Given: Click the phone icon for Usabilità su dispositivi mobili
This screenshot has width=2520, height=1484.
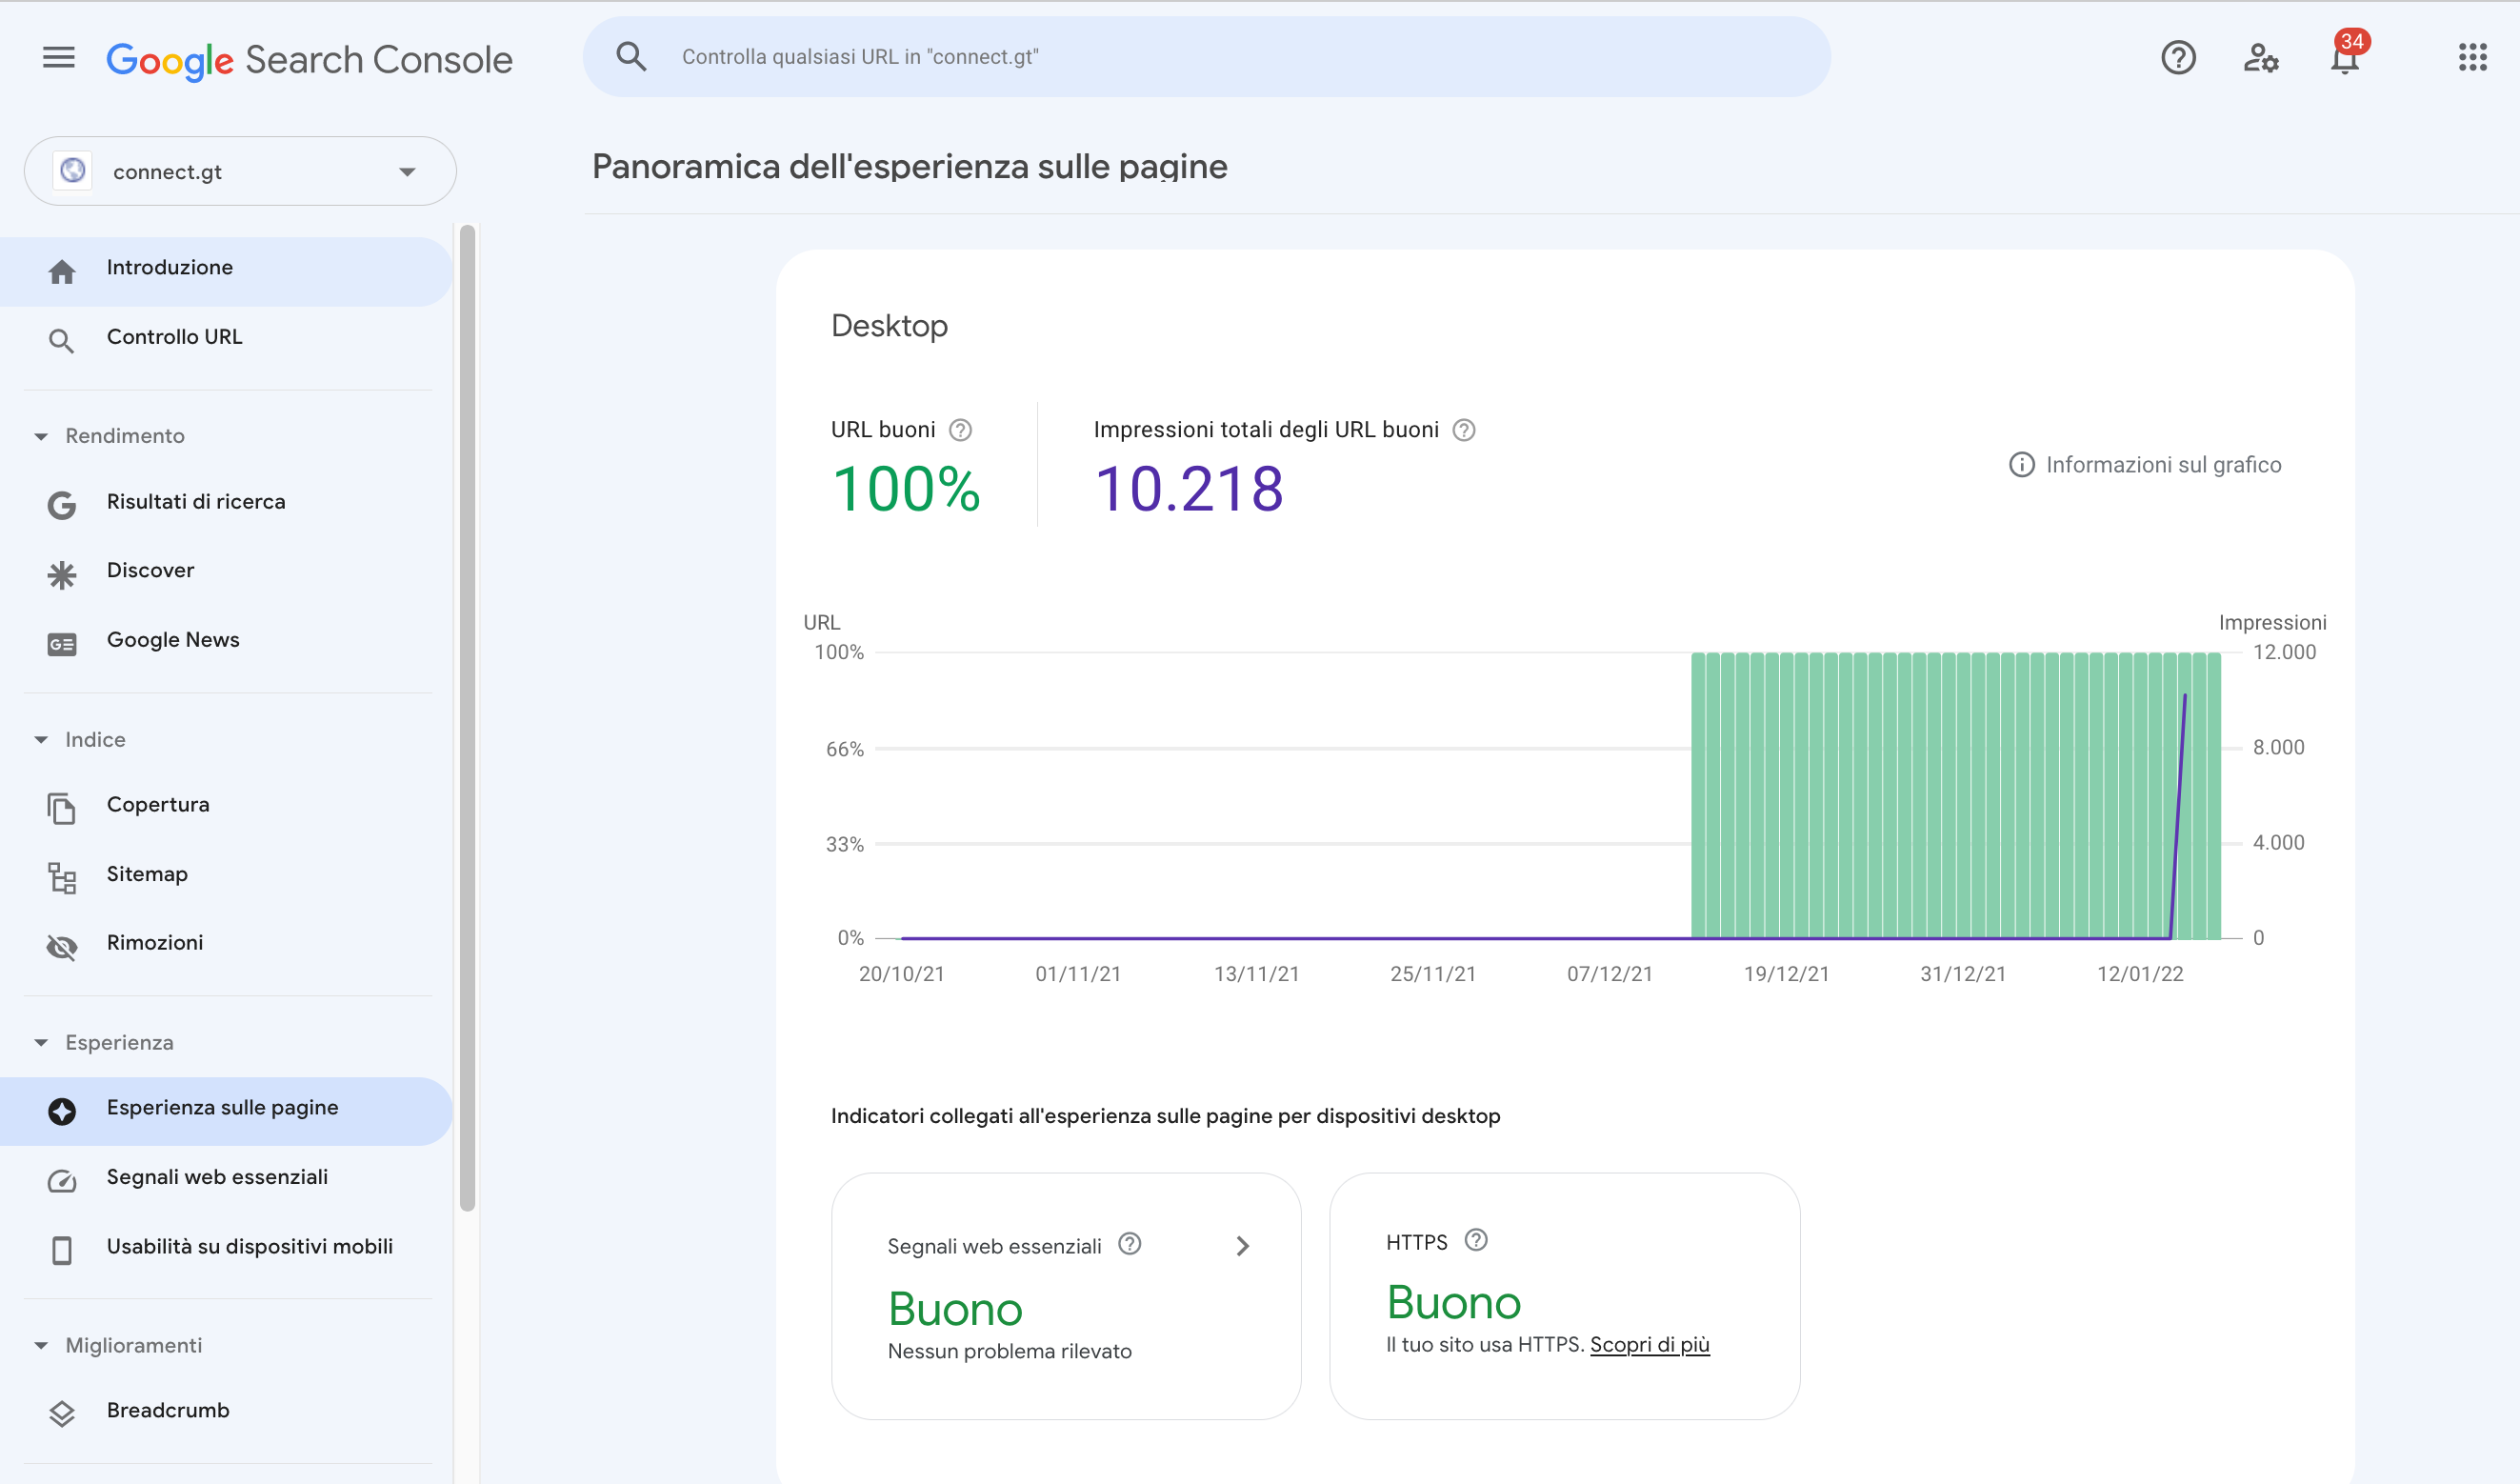Looking at the screenshot, I should [x=62, y=1250].
